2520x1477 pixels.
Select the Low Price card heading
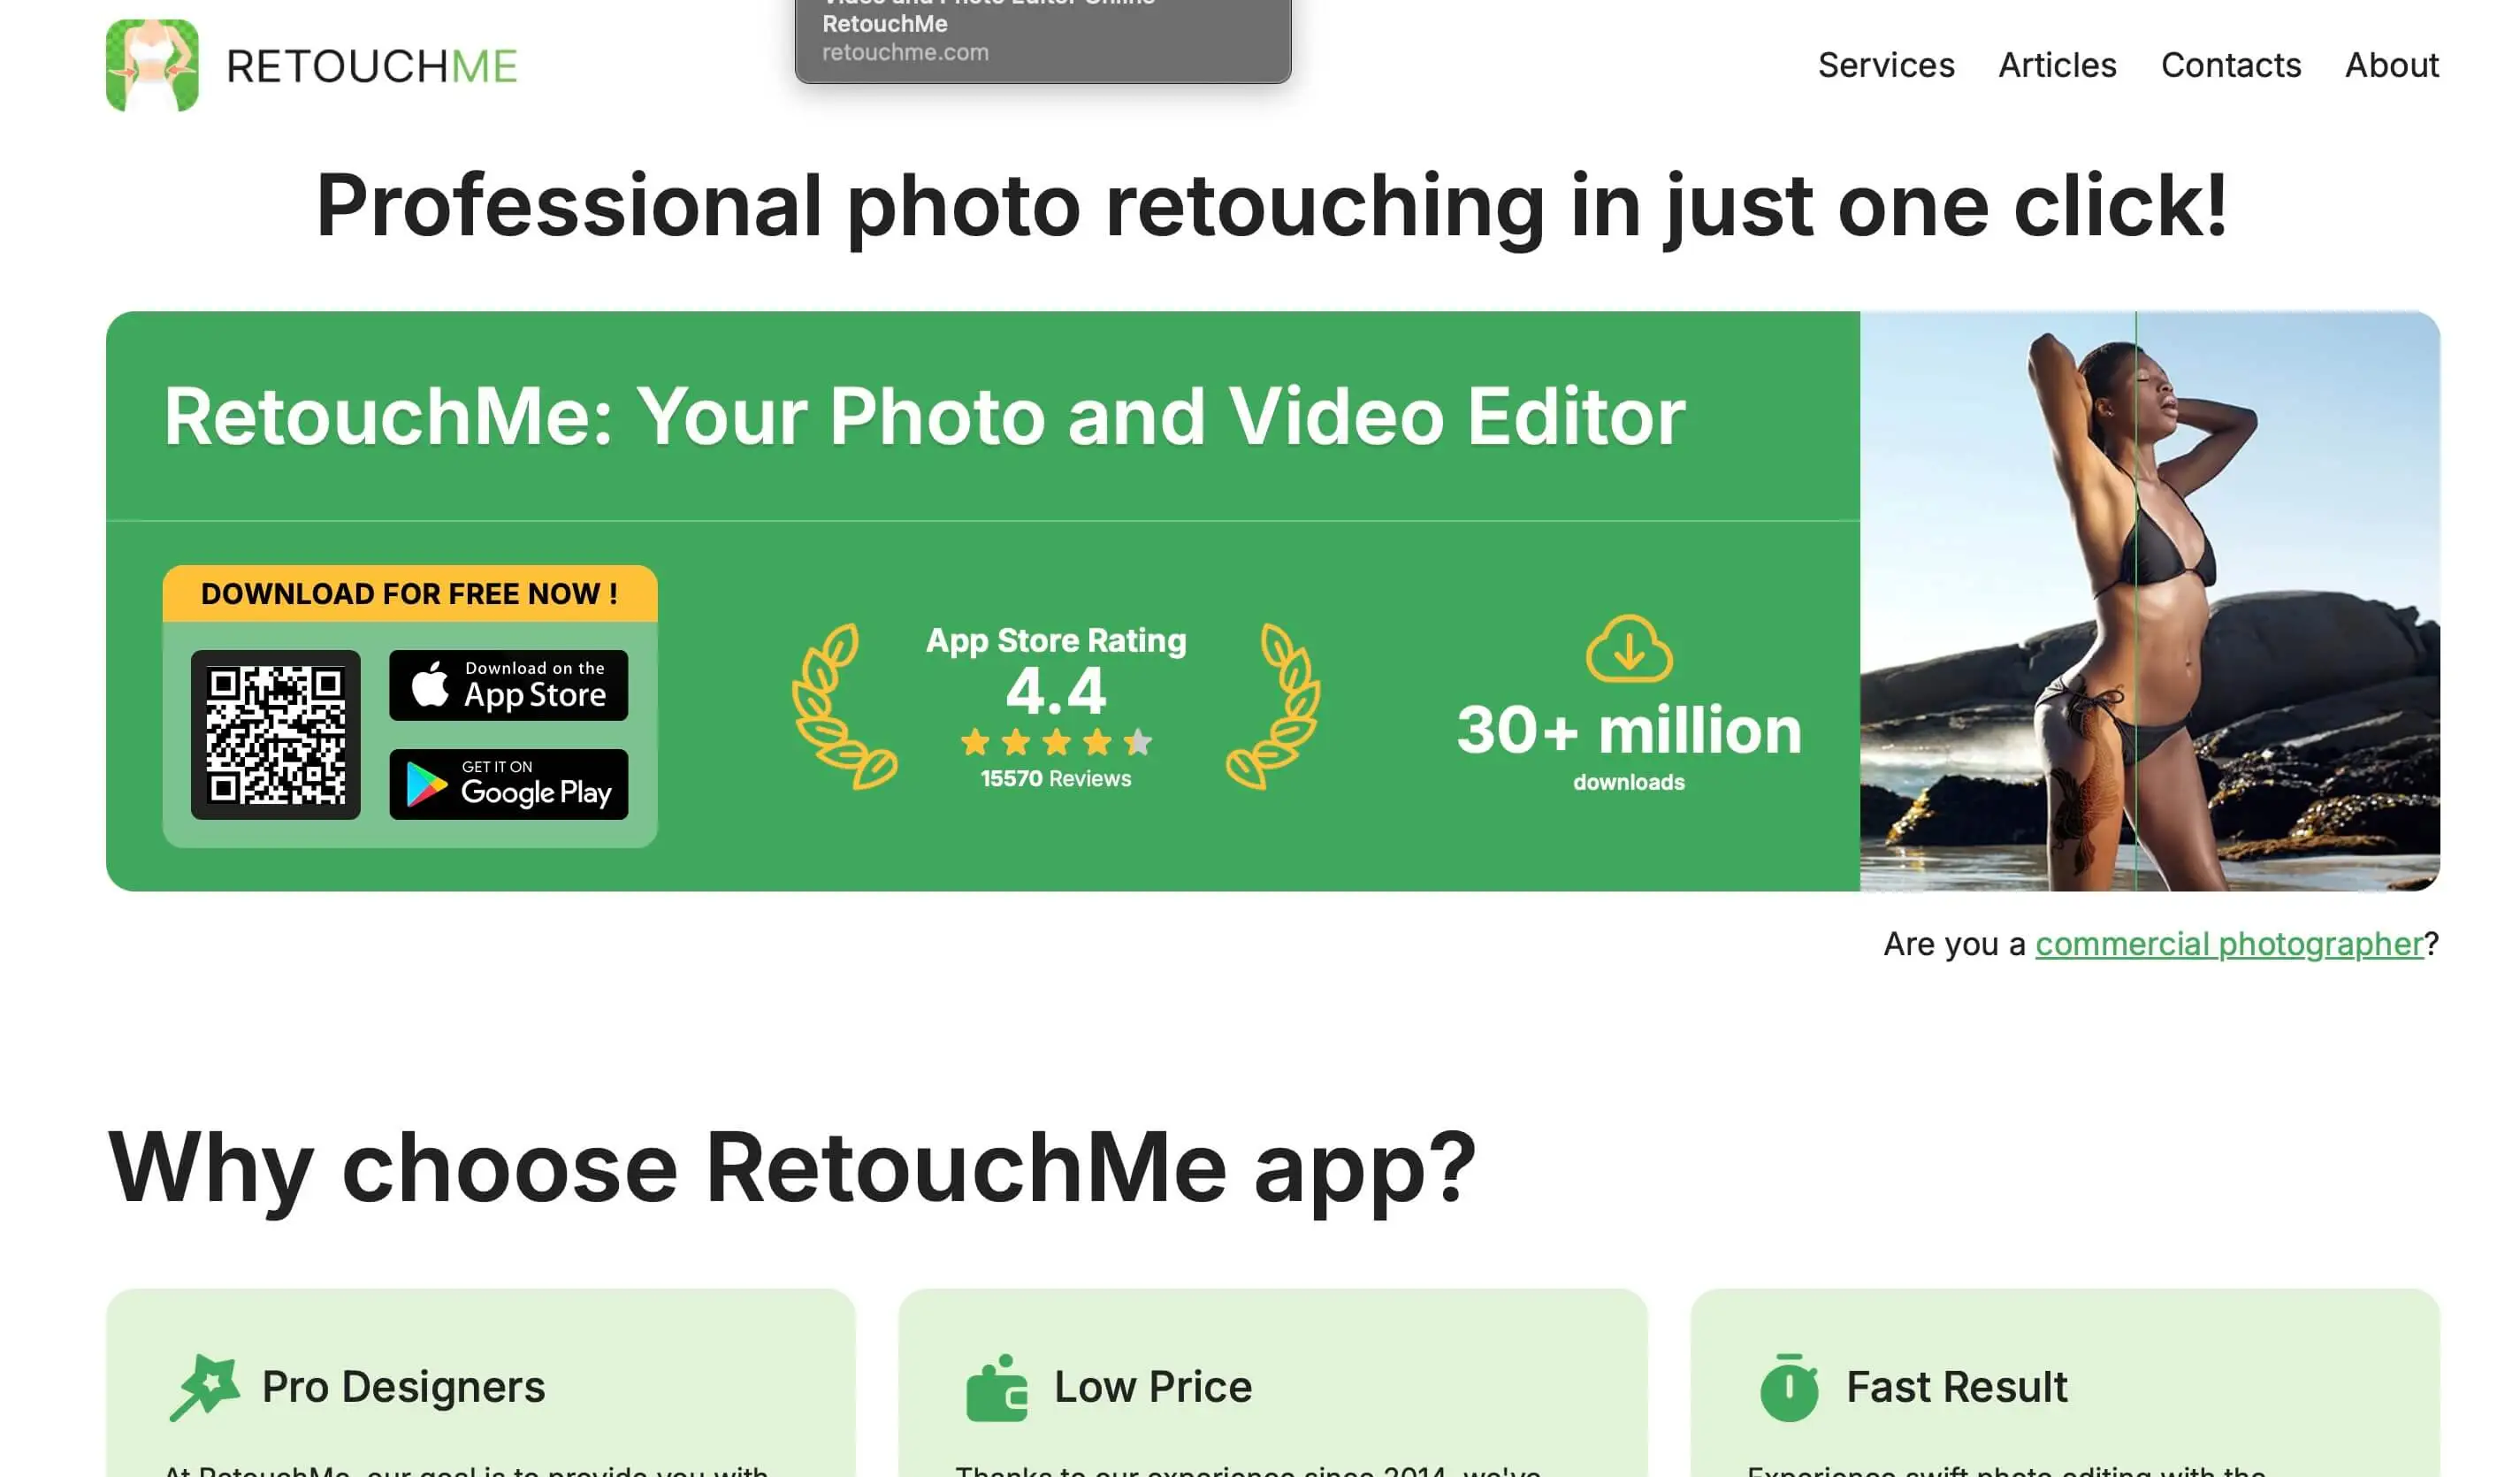pos(1152,1386)
